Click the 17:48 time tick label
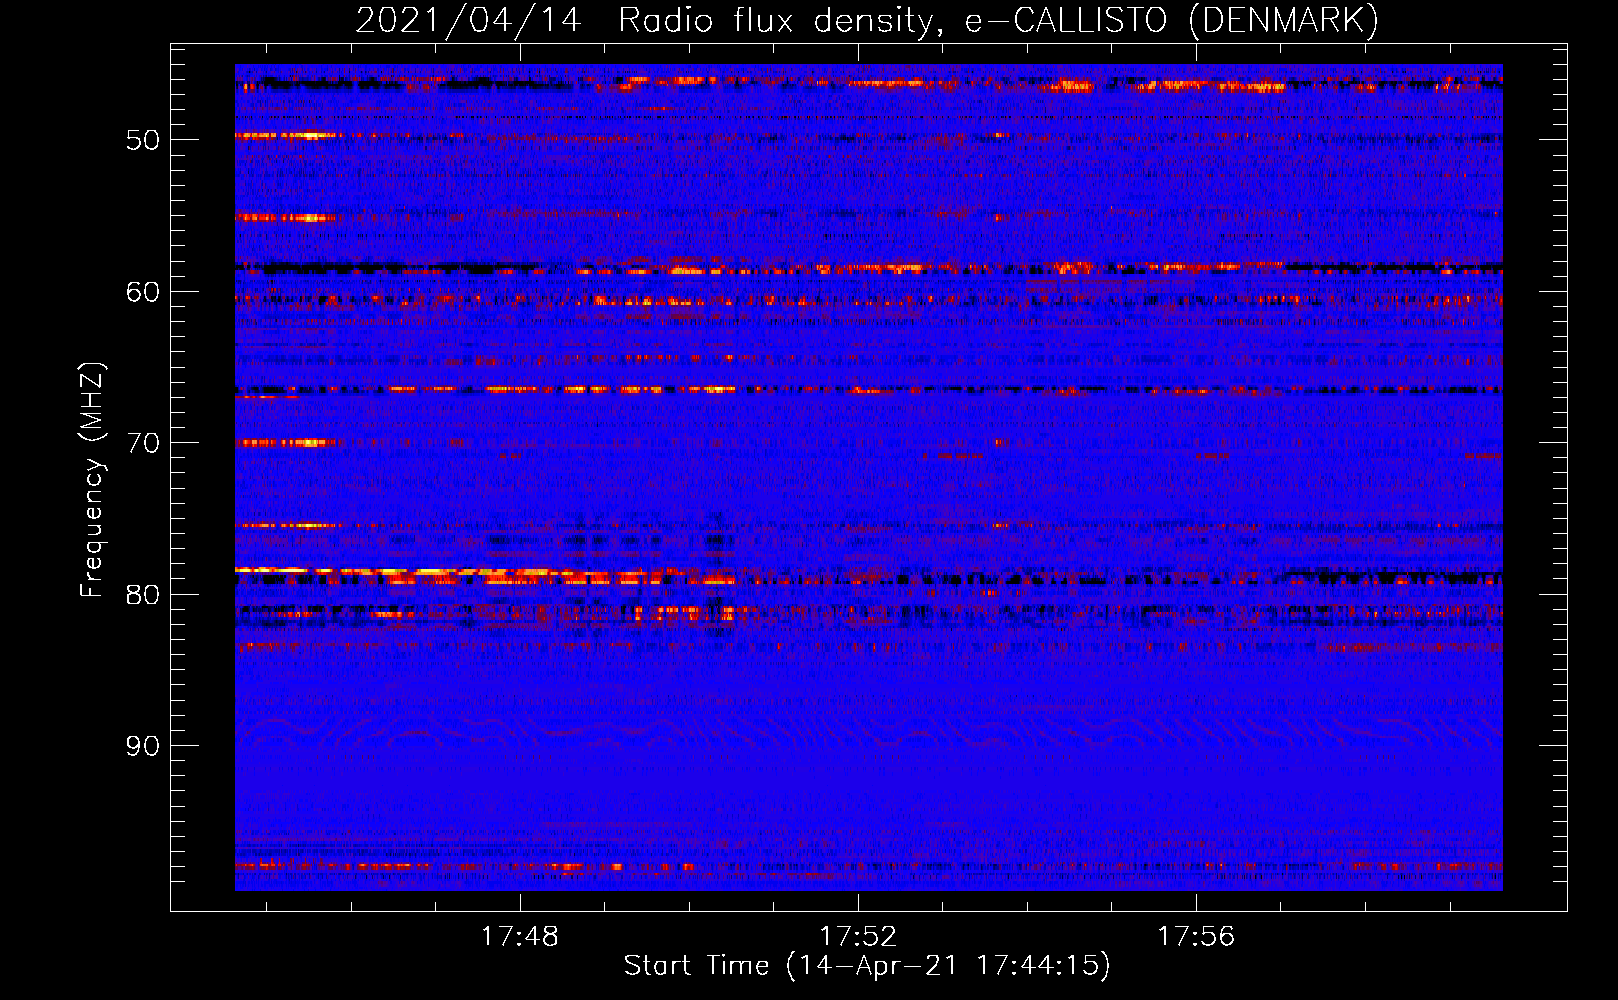The height and width of the screenshot is (1000, 1618). click(520, 937)
